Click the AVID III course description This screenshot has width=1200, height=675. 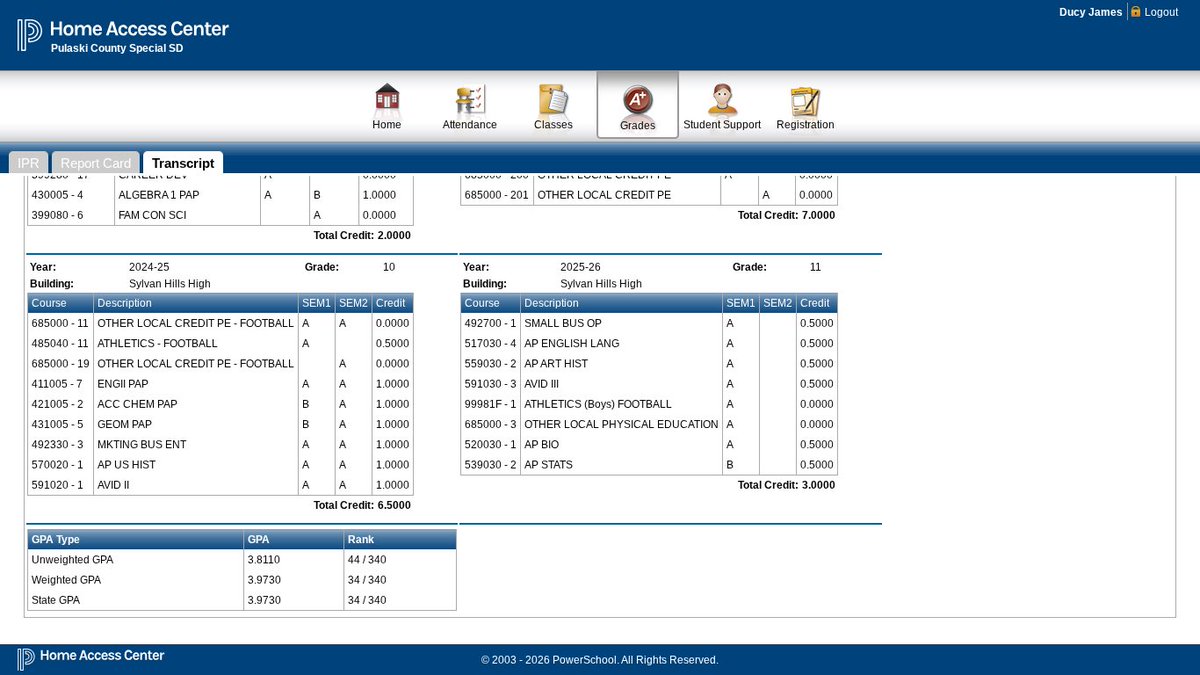[542, 384]
